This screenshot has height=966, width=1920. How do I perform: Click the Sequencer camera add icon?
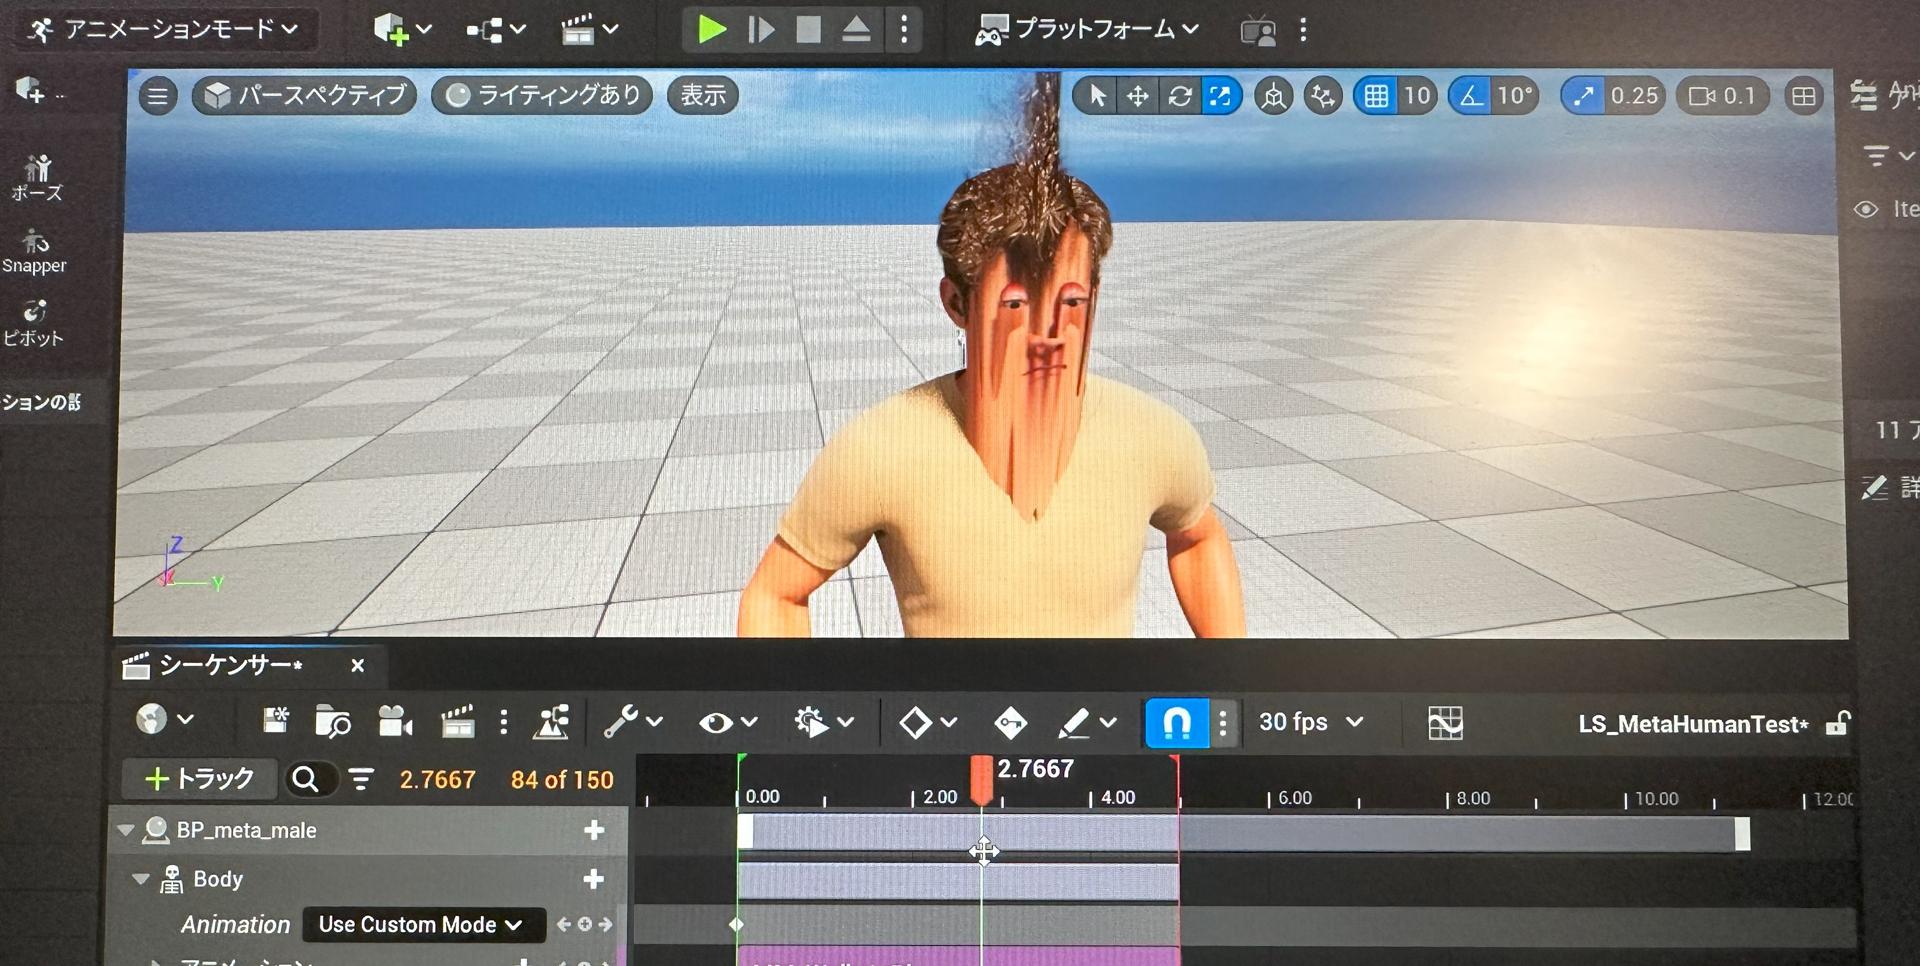pos(395,722)
